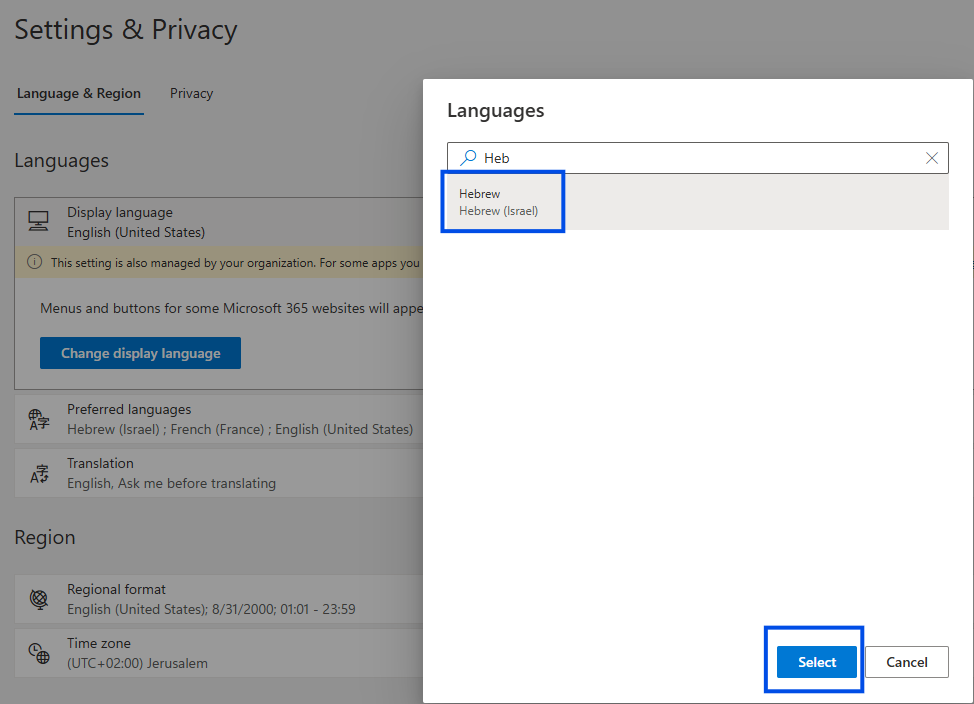Screen dimensions: 974x704
Task: Open the Time zone row
Action: tap(219, 653)
